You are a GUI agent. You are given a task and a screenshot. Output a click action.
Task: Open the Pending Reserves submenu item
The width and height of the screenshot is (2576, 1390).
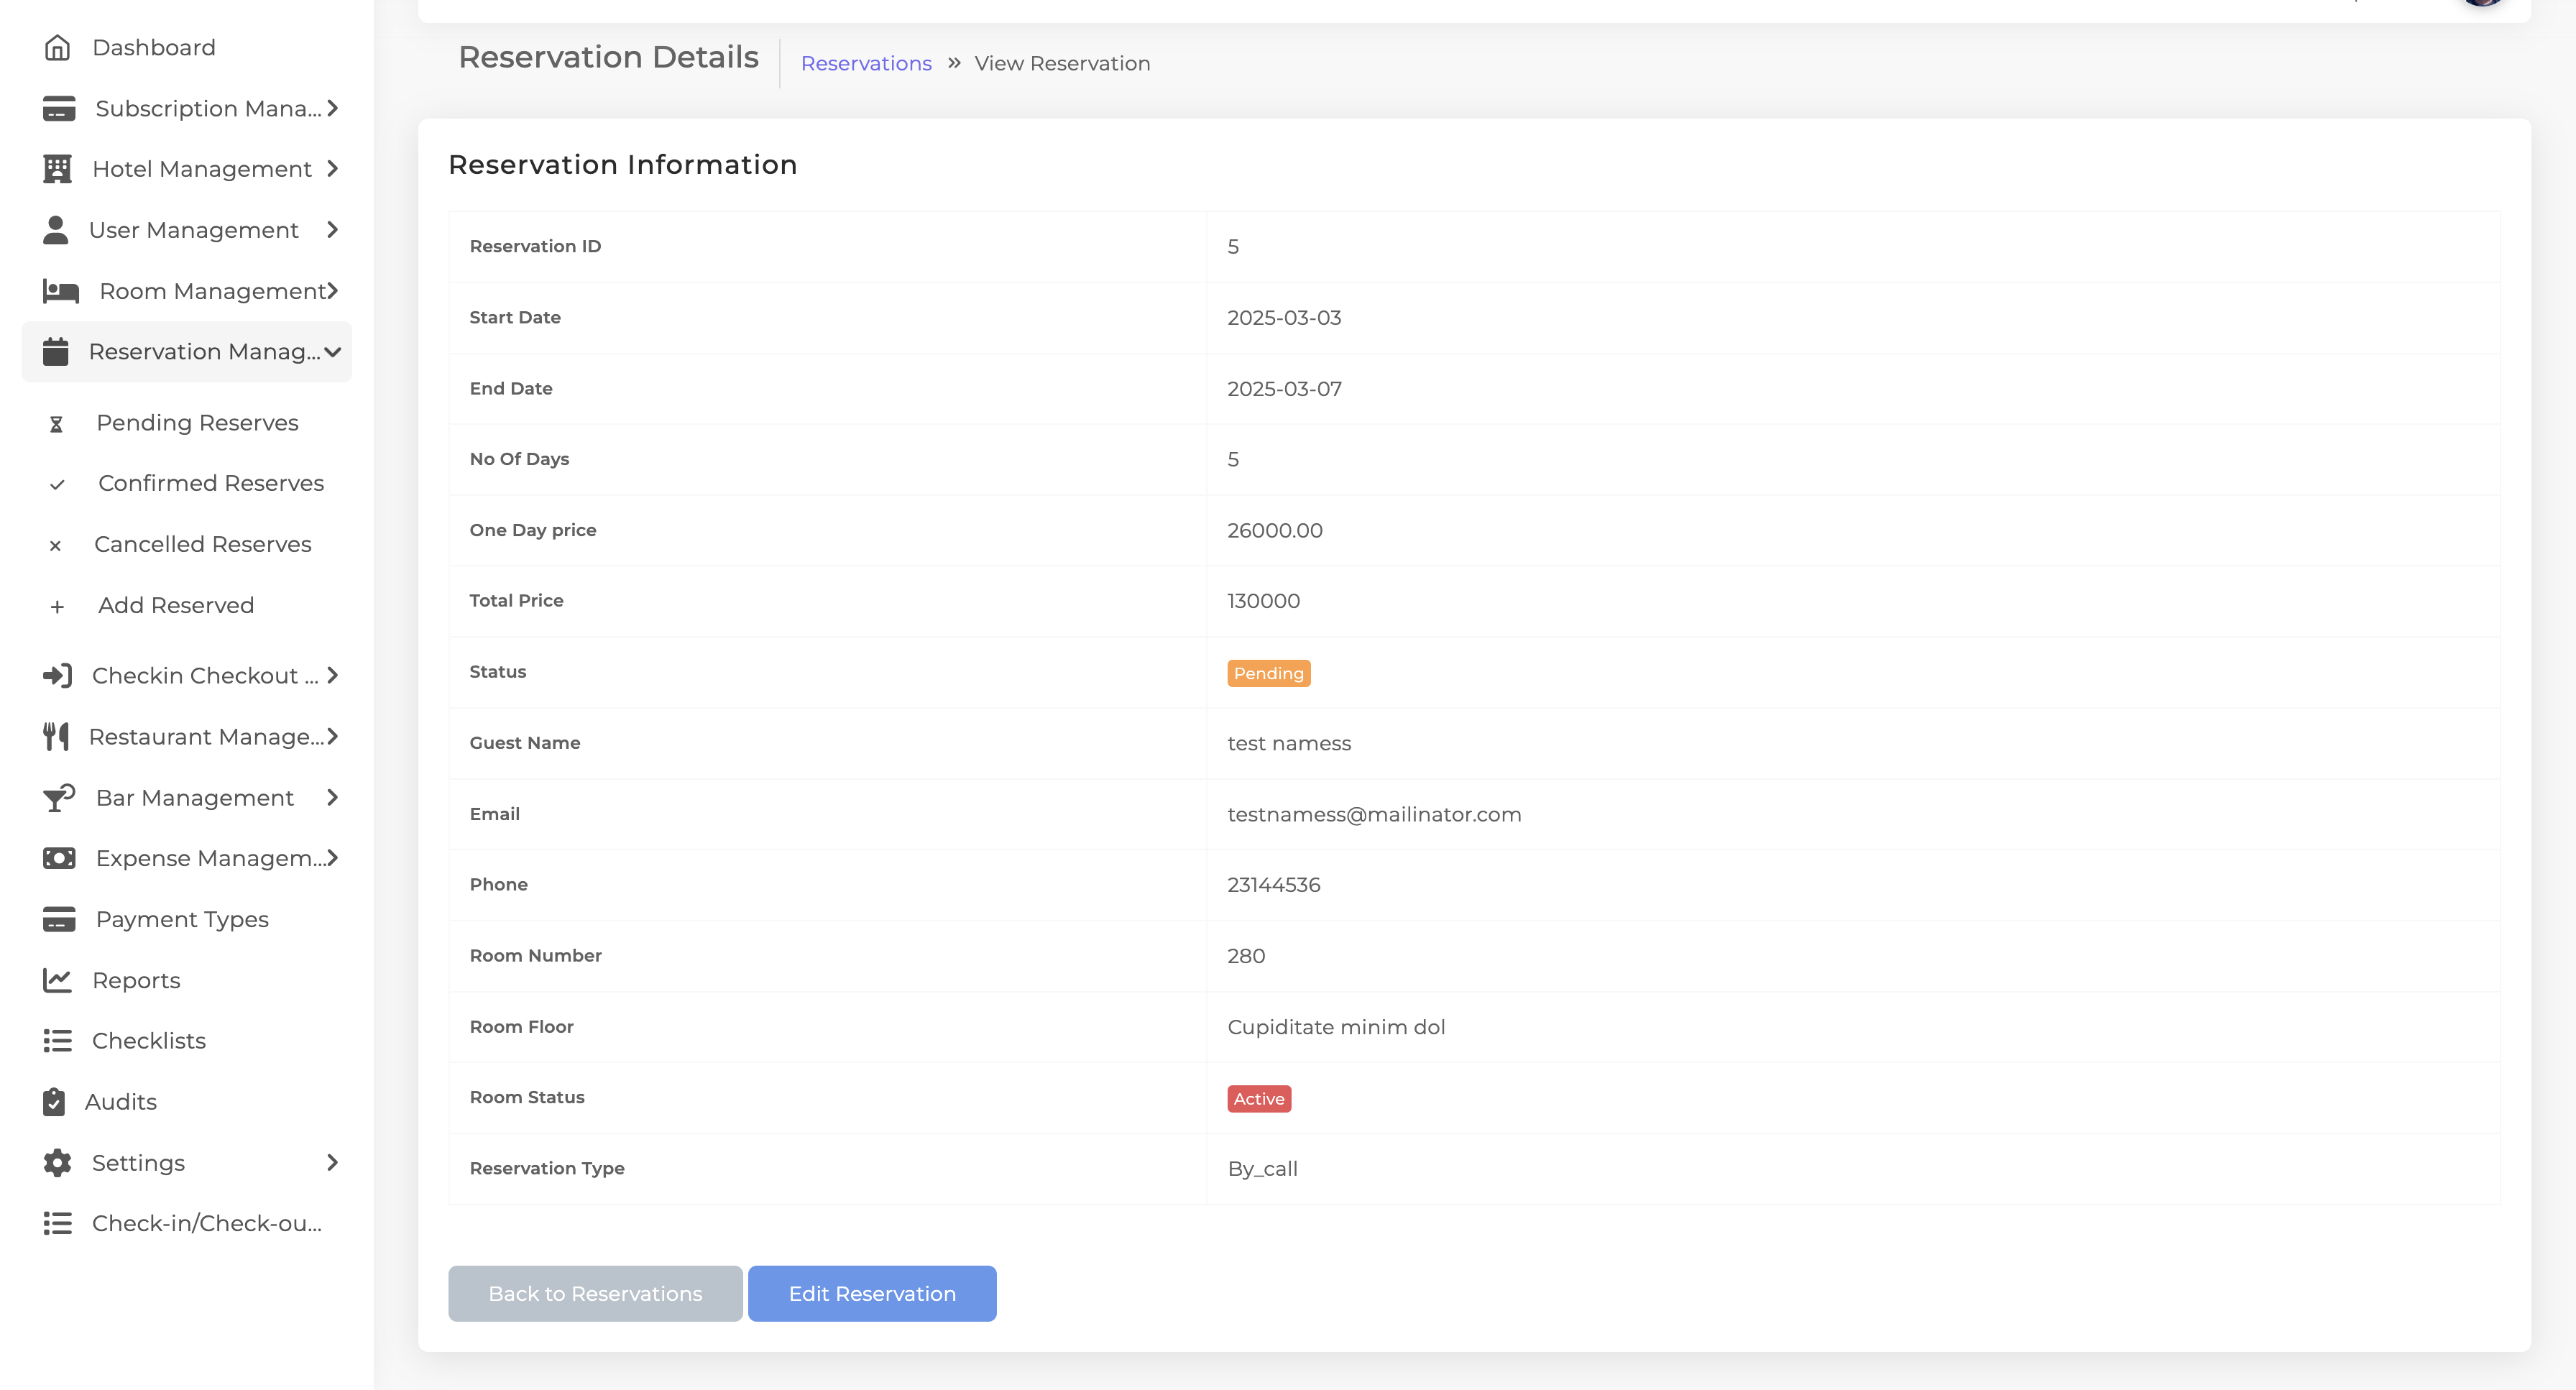point(197,423)
